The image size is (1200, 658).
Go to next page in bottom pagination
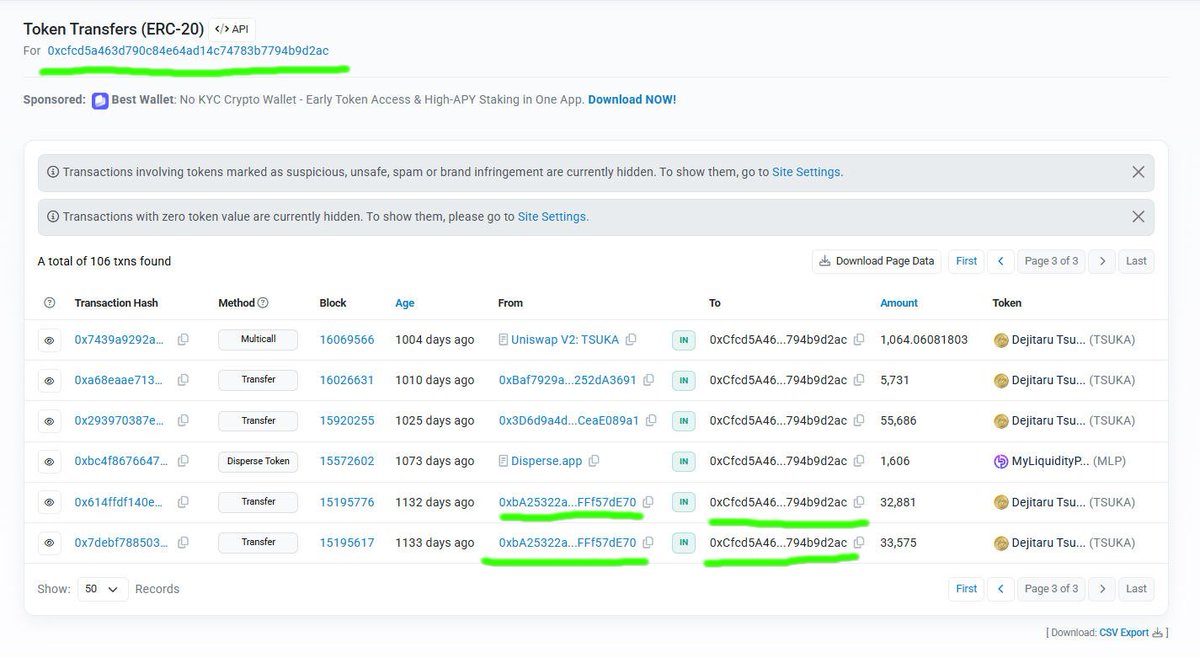[1102, 589]
